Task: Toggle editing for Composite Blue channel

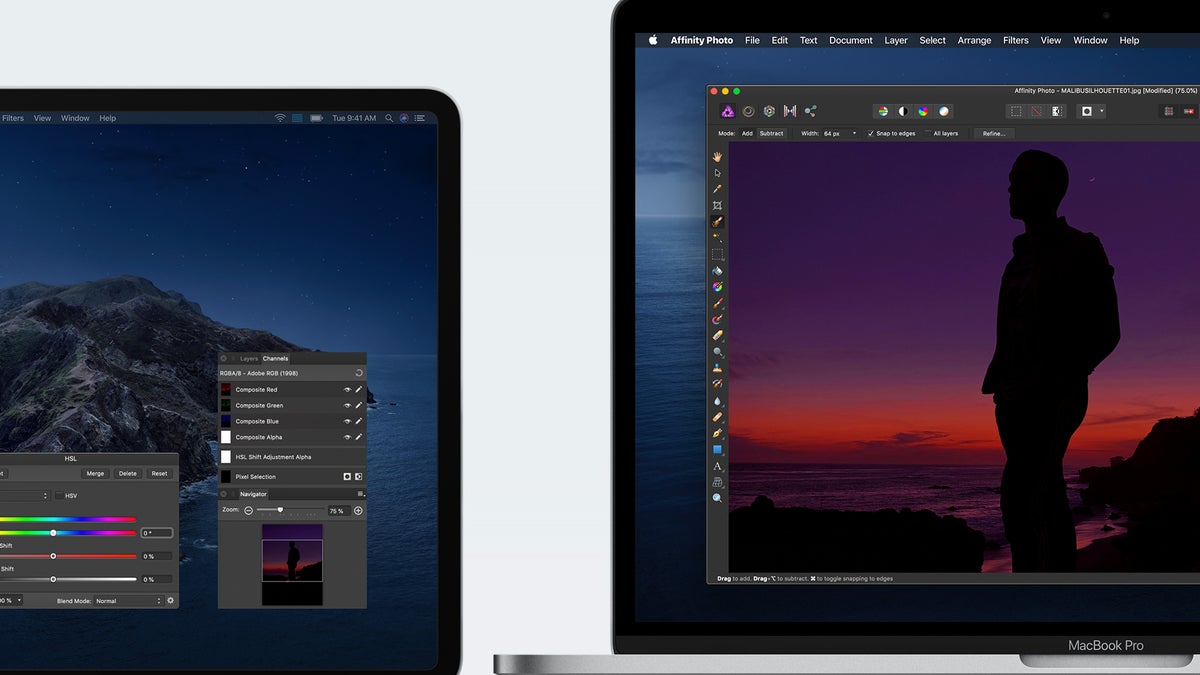Action: pos(359,421)
